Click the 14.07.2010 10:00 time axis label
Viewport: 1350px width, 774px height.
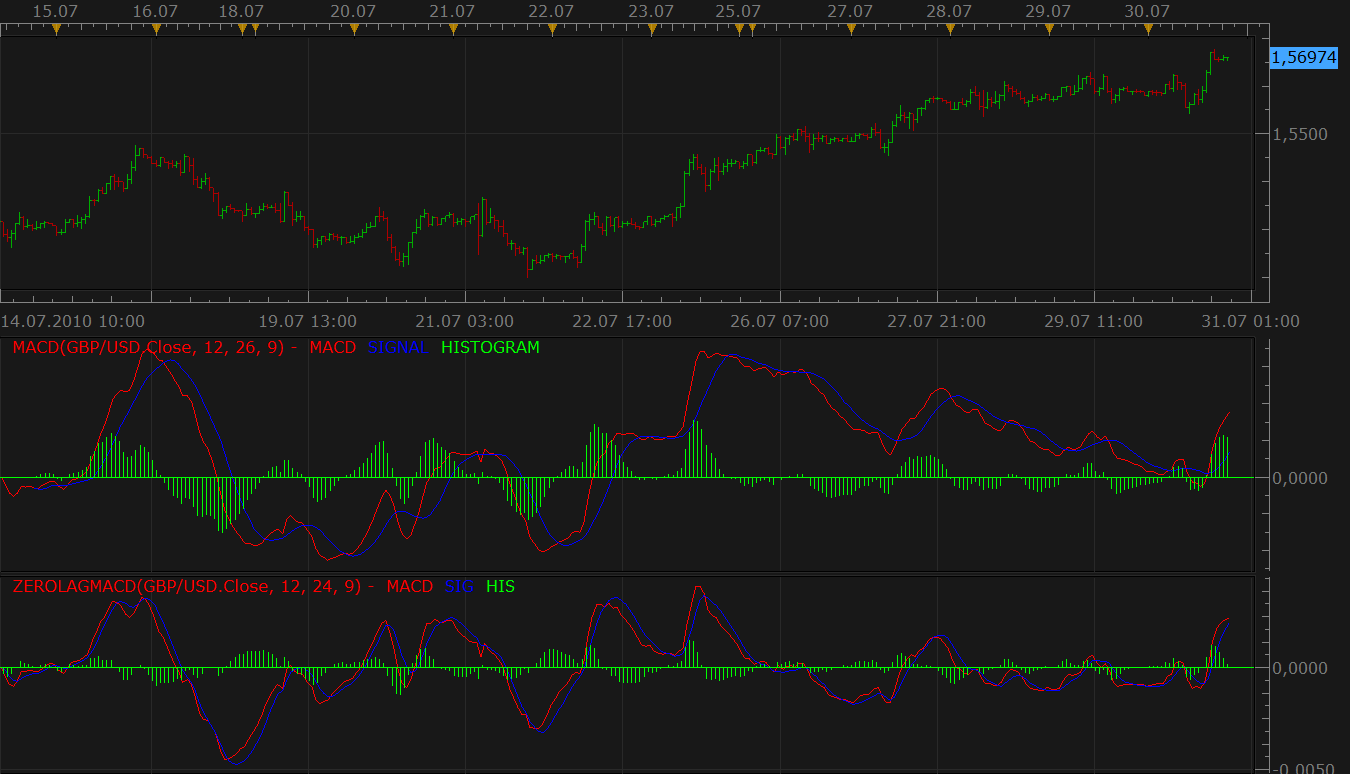[72, 321]
